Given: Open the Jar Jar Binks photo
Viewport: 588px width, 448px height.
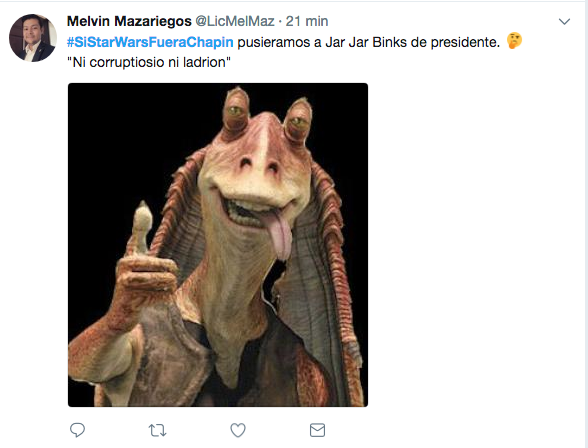Looking at the screenshot, I should (218, 245).
